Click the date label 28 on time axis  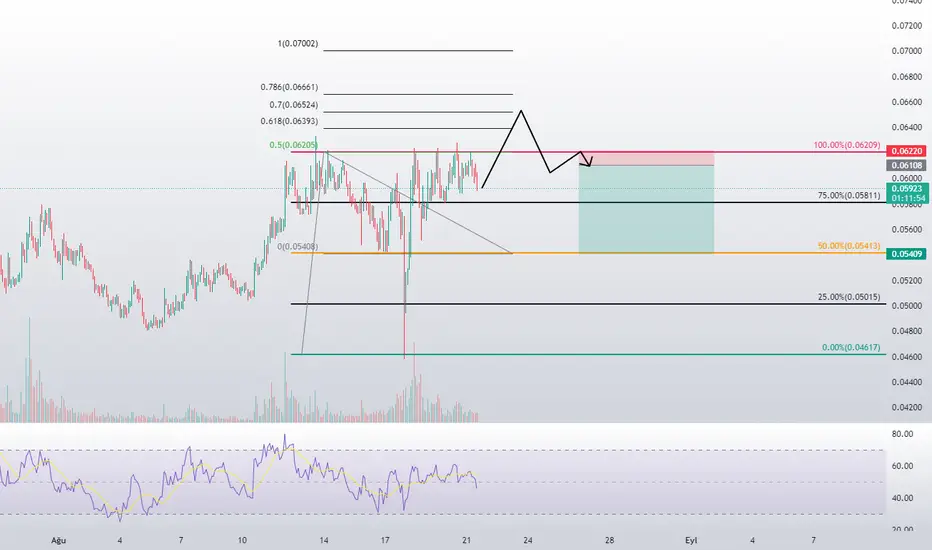[609, 540]
